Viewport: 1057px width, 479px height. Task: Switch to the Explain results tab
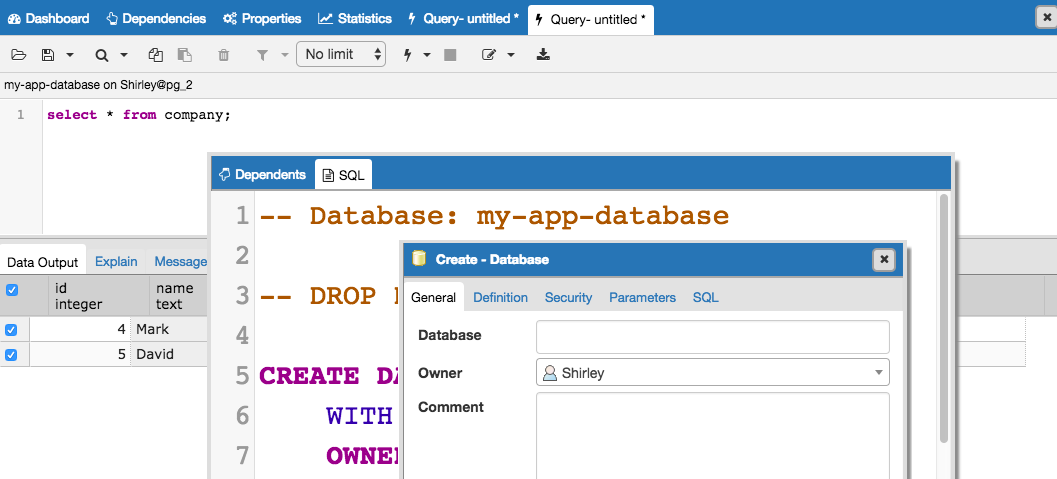click(x=116, y=262)
